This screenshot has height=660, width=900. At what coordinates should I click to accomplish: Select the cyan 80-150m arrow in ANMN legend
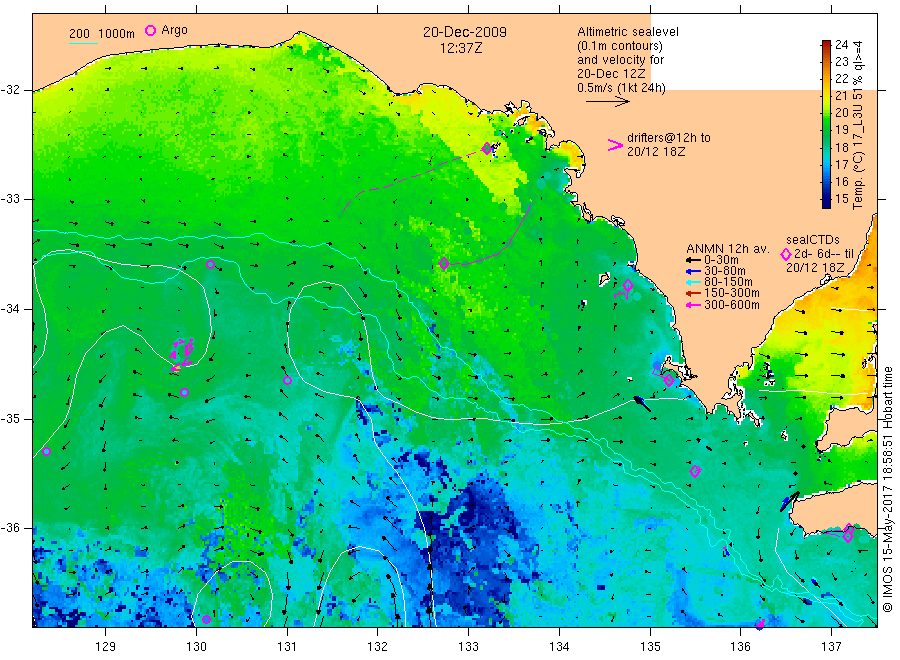click(693, 282)
